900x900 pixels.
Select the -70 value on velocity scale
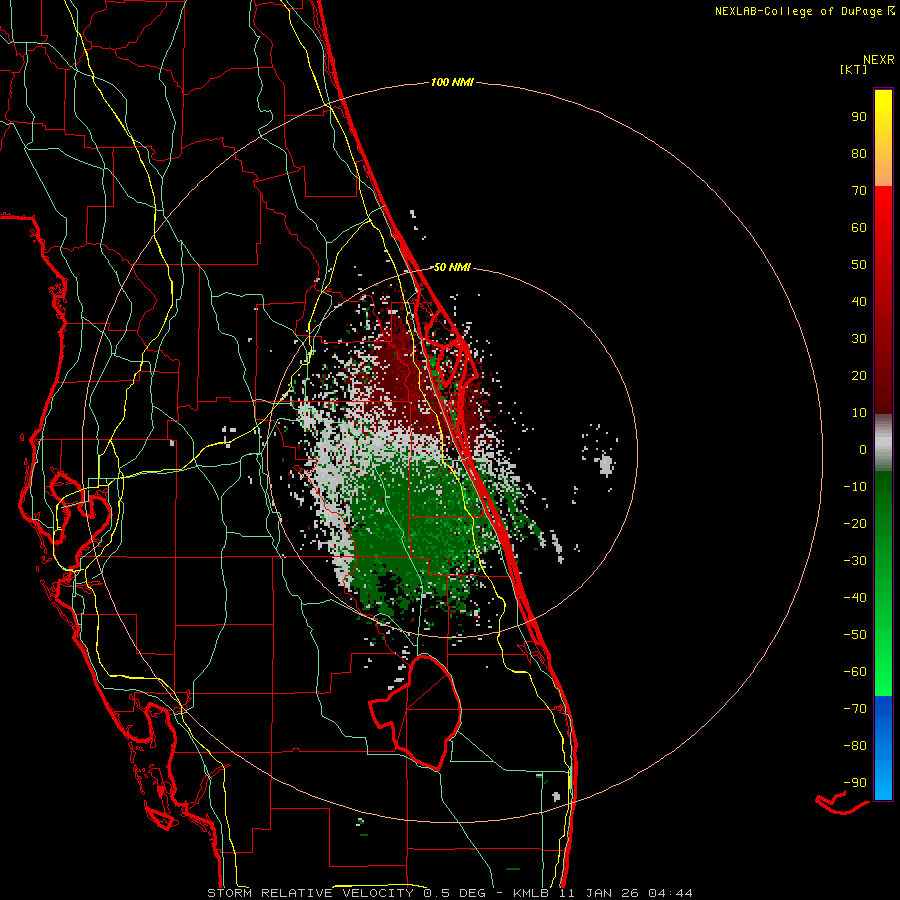pos(855,708)
